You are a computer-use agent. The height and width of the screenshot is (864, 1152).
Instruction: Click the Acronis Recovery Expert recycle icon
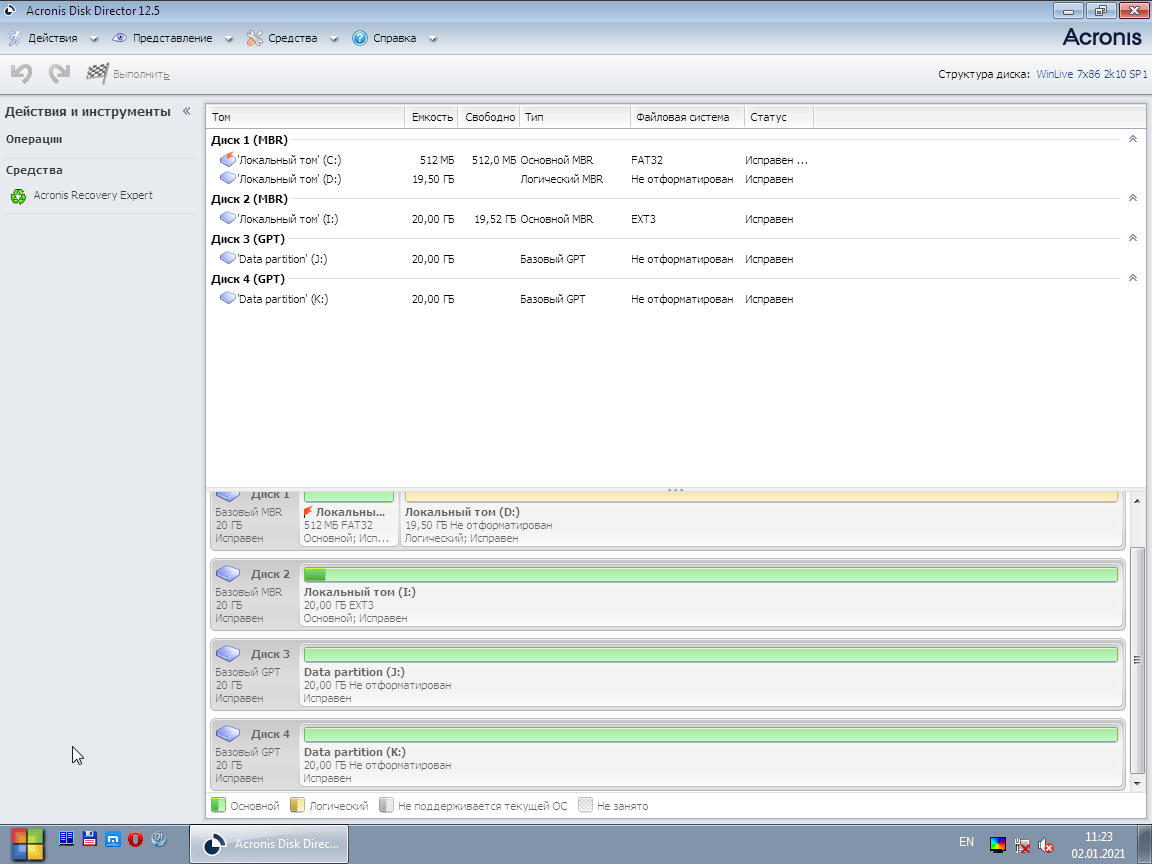(18, 196)
